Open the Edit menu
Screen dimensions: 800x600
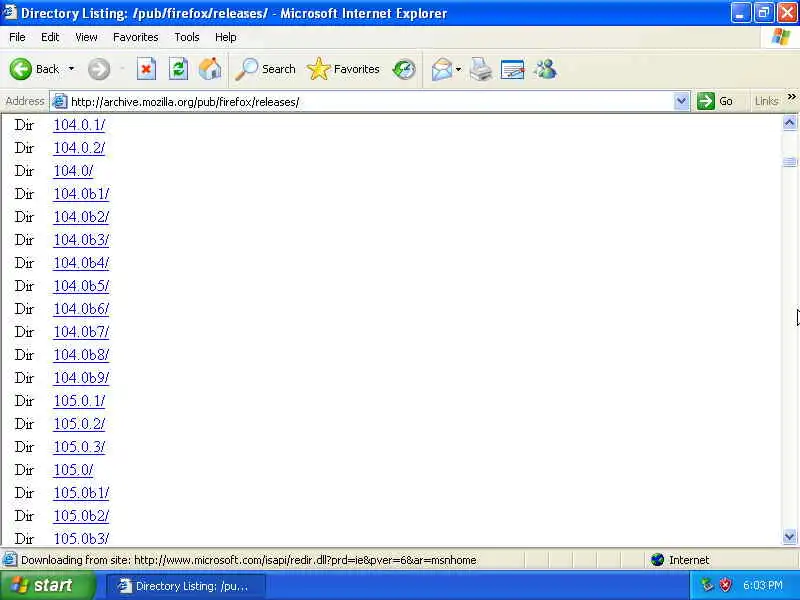click(x=50, y=37)
